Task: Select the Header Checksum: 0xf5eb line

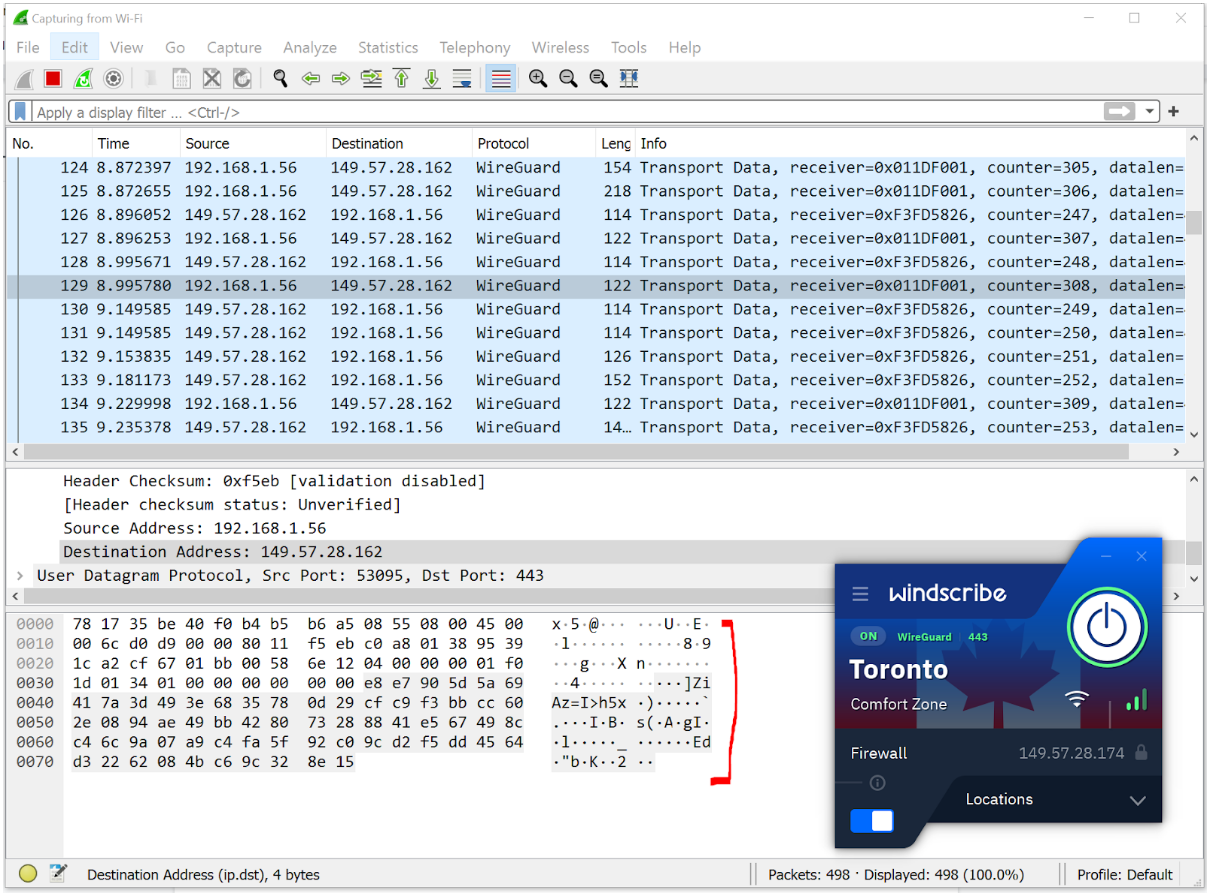Action: coord(274,481)
